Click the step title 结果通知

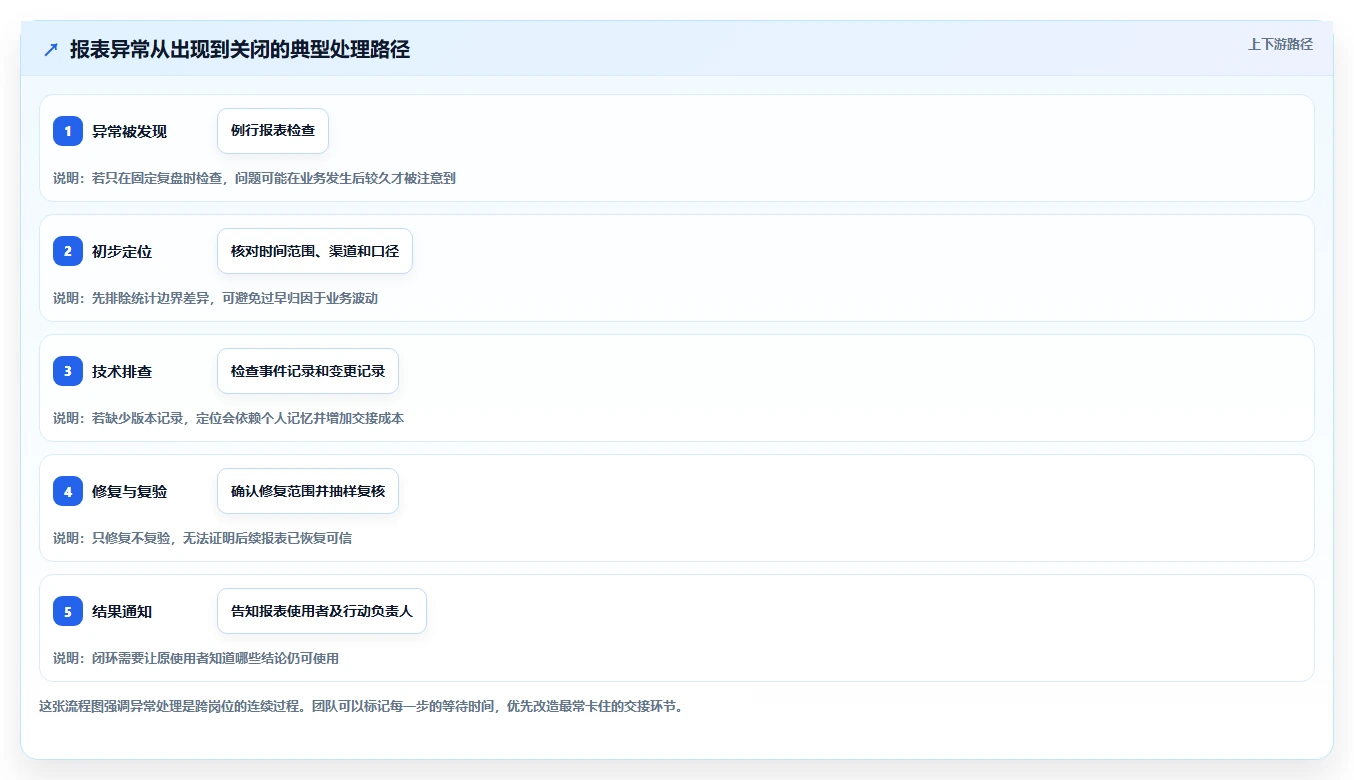[x=122, y=611]
